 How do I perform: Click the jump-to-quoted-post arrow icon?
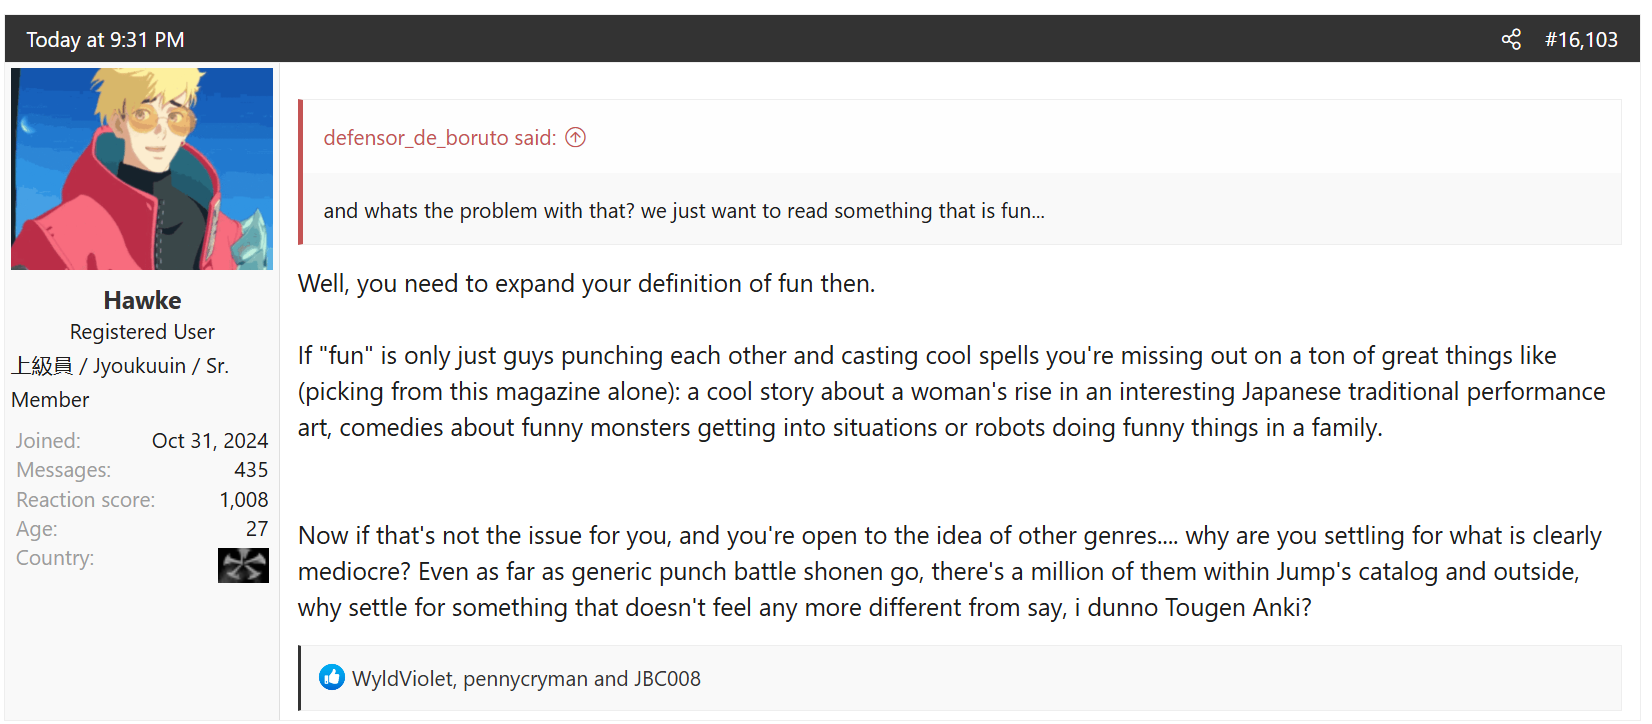click(x=575, y=138)
